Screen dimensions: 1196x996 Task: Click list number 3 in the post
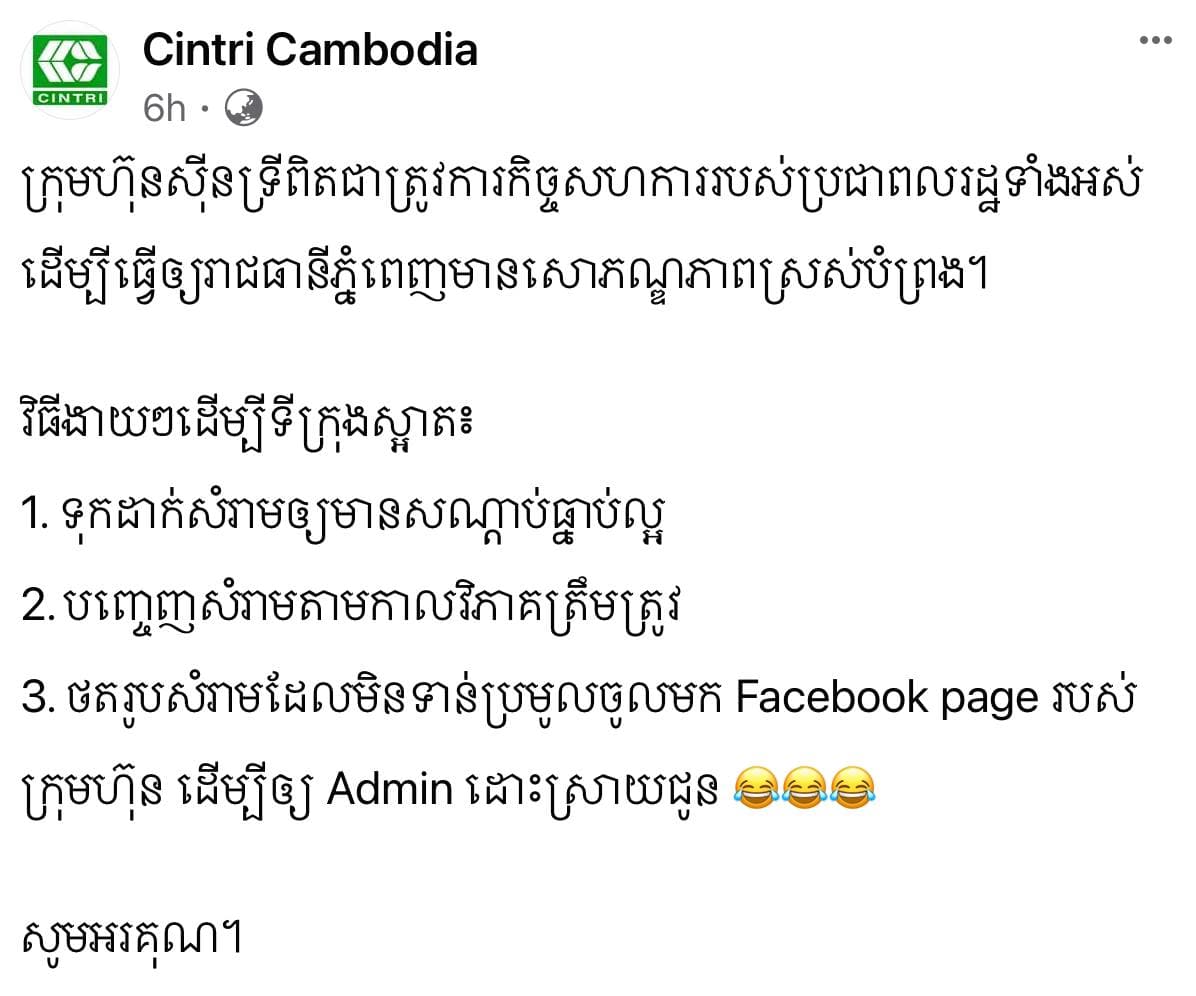pos(37,698)
